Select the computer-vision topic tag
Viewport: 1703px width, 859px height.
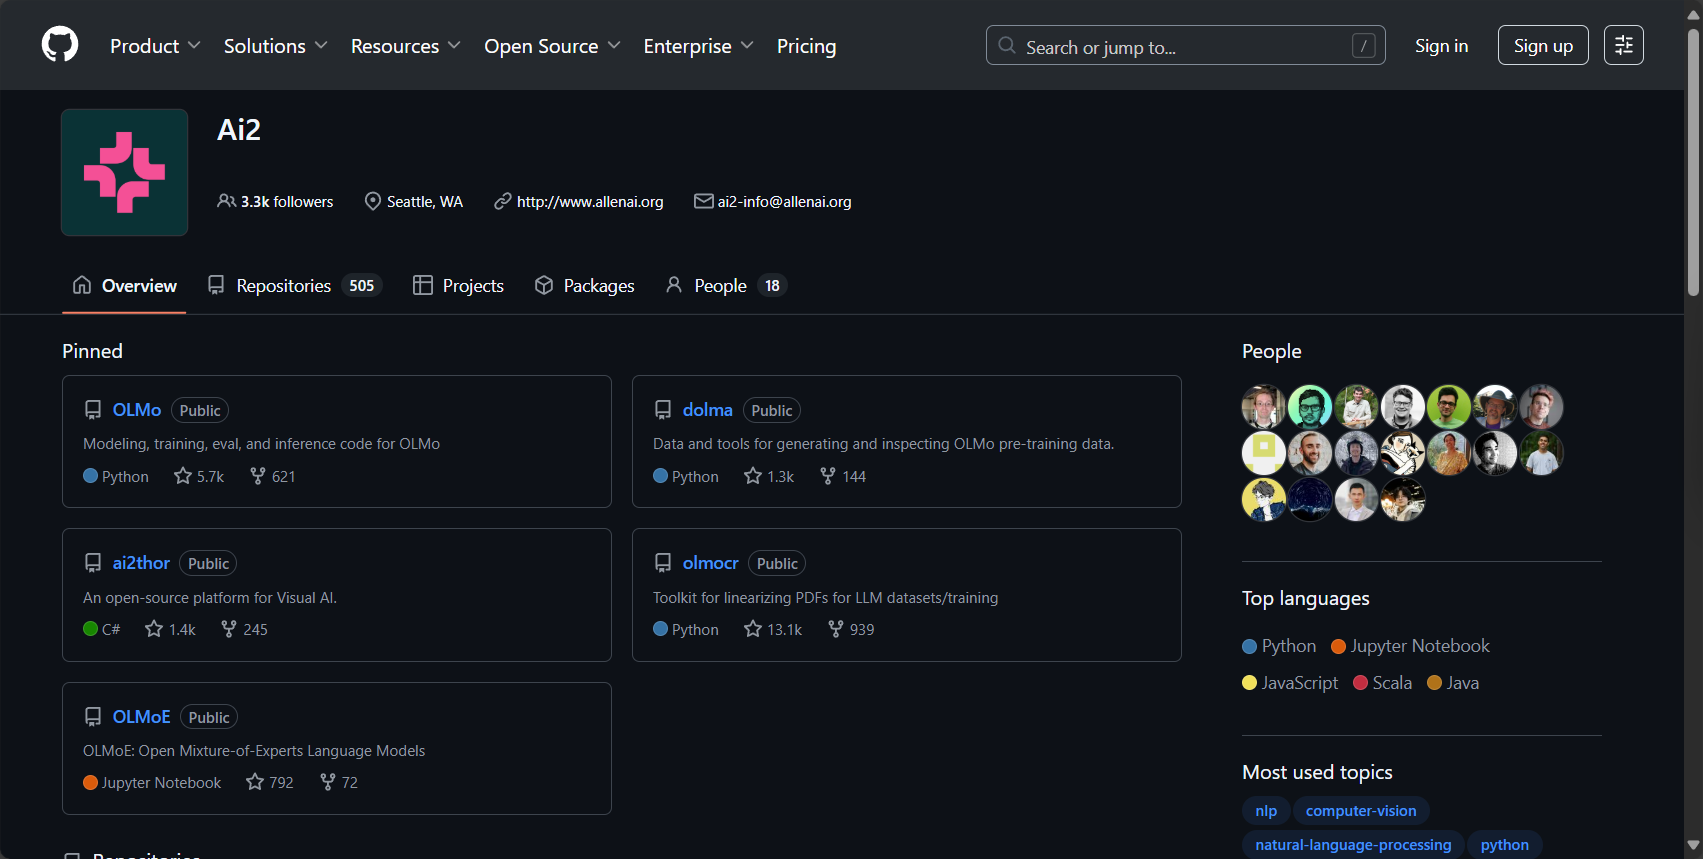(x=1361, y=811)
